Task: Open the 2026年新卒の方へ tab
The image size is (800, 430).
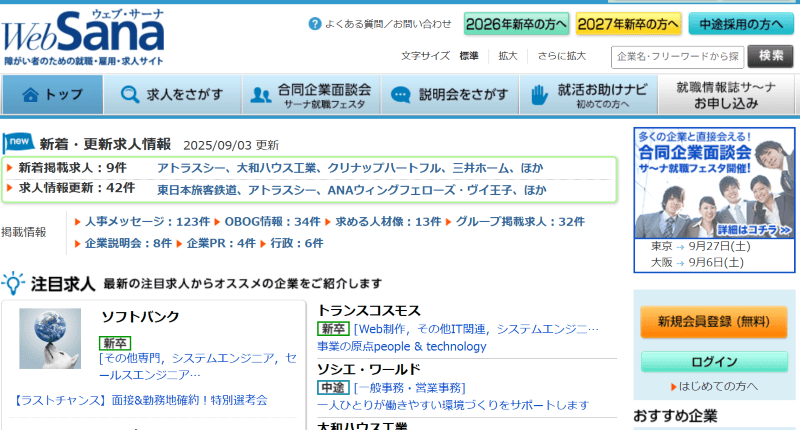Action: pyautogui.click(x=517, y=23)
